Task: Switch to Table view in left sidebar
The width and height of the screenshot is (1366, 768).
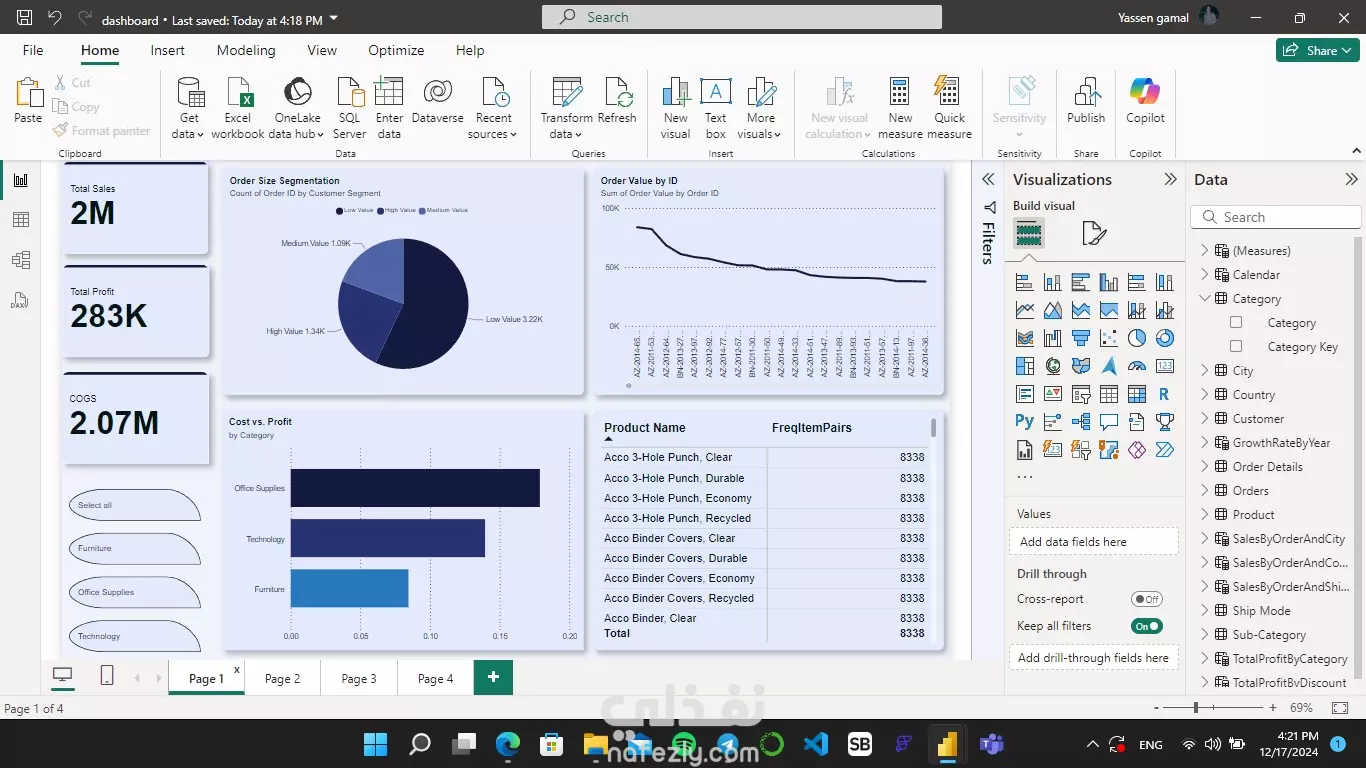Action: point(21,220)
